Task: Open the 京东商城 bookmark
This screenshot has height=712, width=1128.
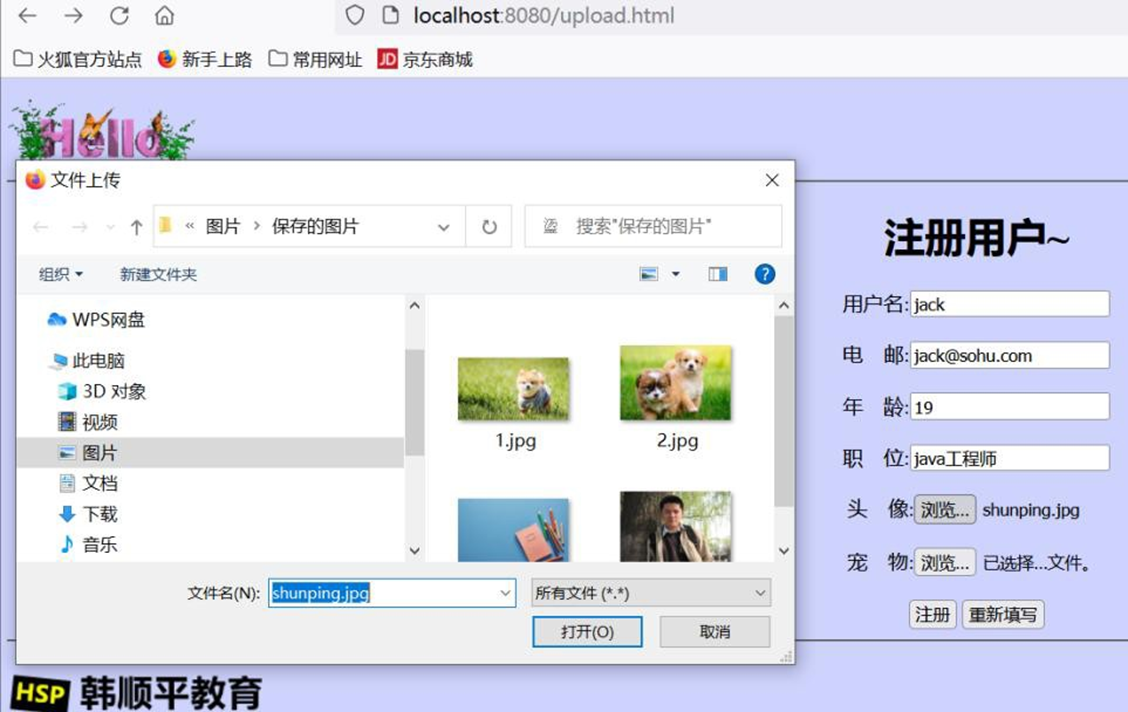Action: (425, 60)
